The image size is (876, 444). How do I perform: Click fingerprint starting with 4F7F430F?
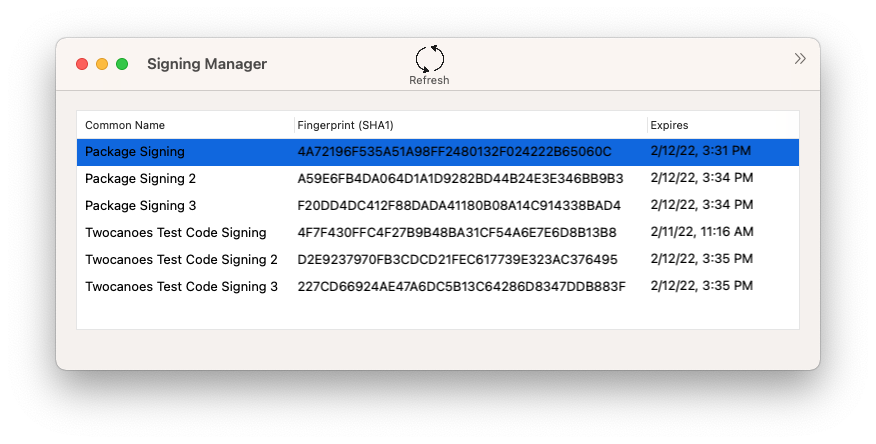tap(457, 232)
